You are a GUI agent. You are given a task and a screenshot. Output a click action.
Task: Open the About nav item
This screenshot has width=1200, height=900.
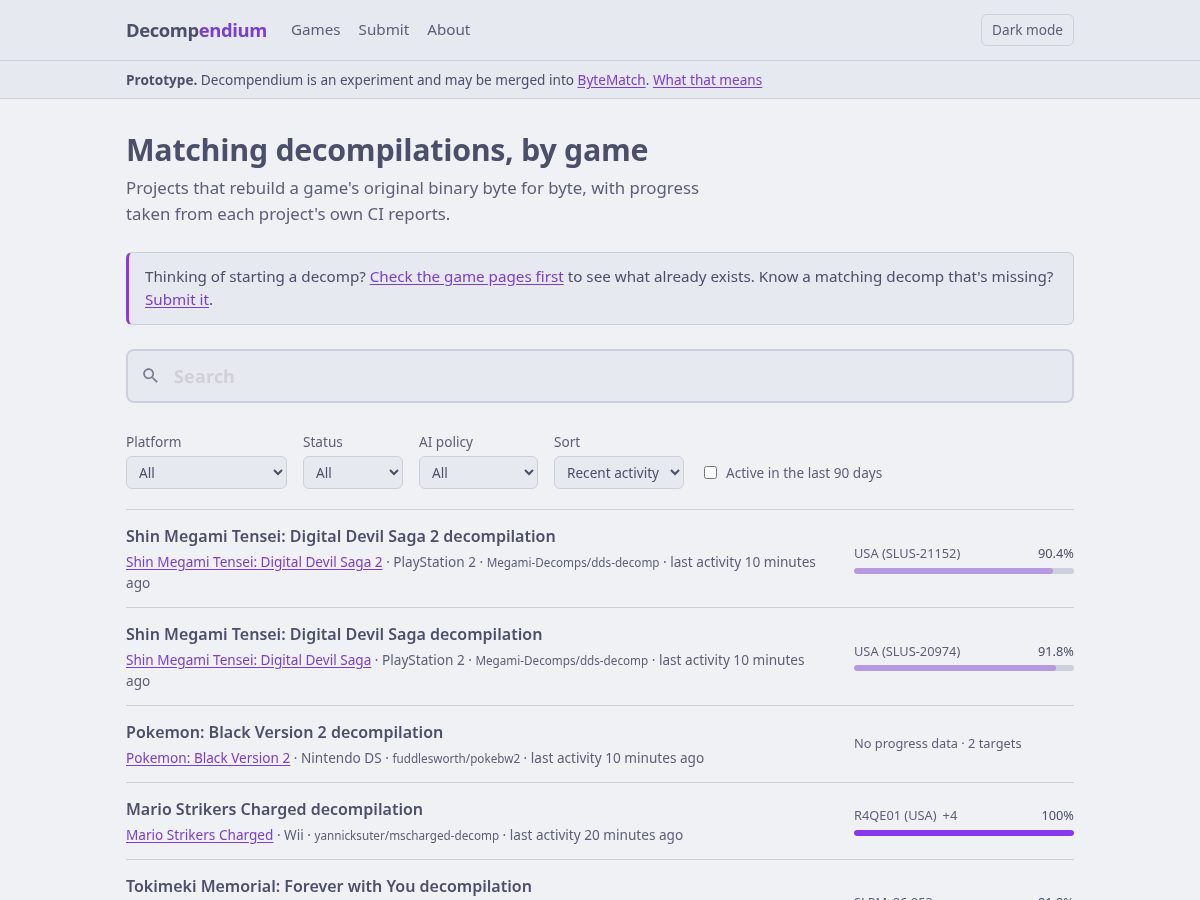point(448,30)
